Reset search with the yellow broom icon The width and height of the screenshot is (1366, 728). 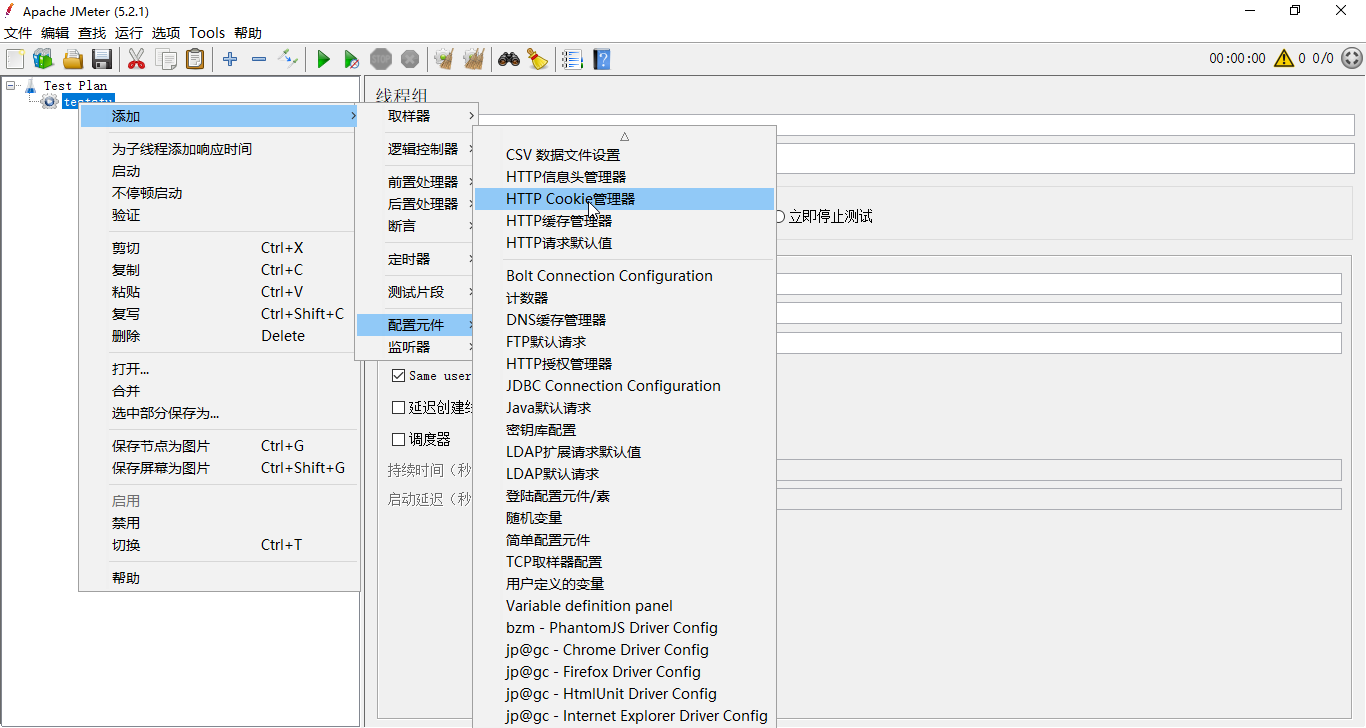[538, 59]
